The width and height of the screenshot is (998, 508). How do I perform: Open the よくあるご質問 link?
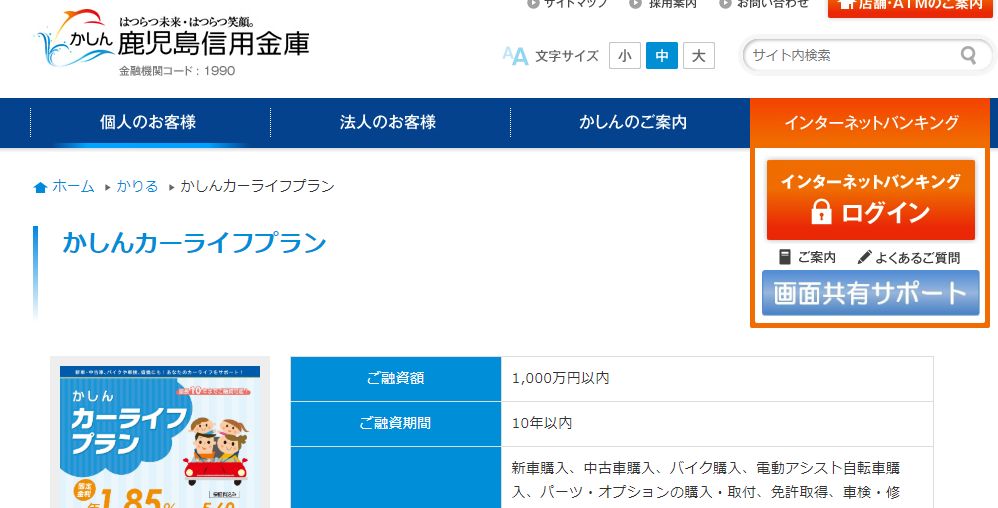click(x=909, y=257)
